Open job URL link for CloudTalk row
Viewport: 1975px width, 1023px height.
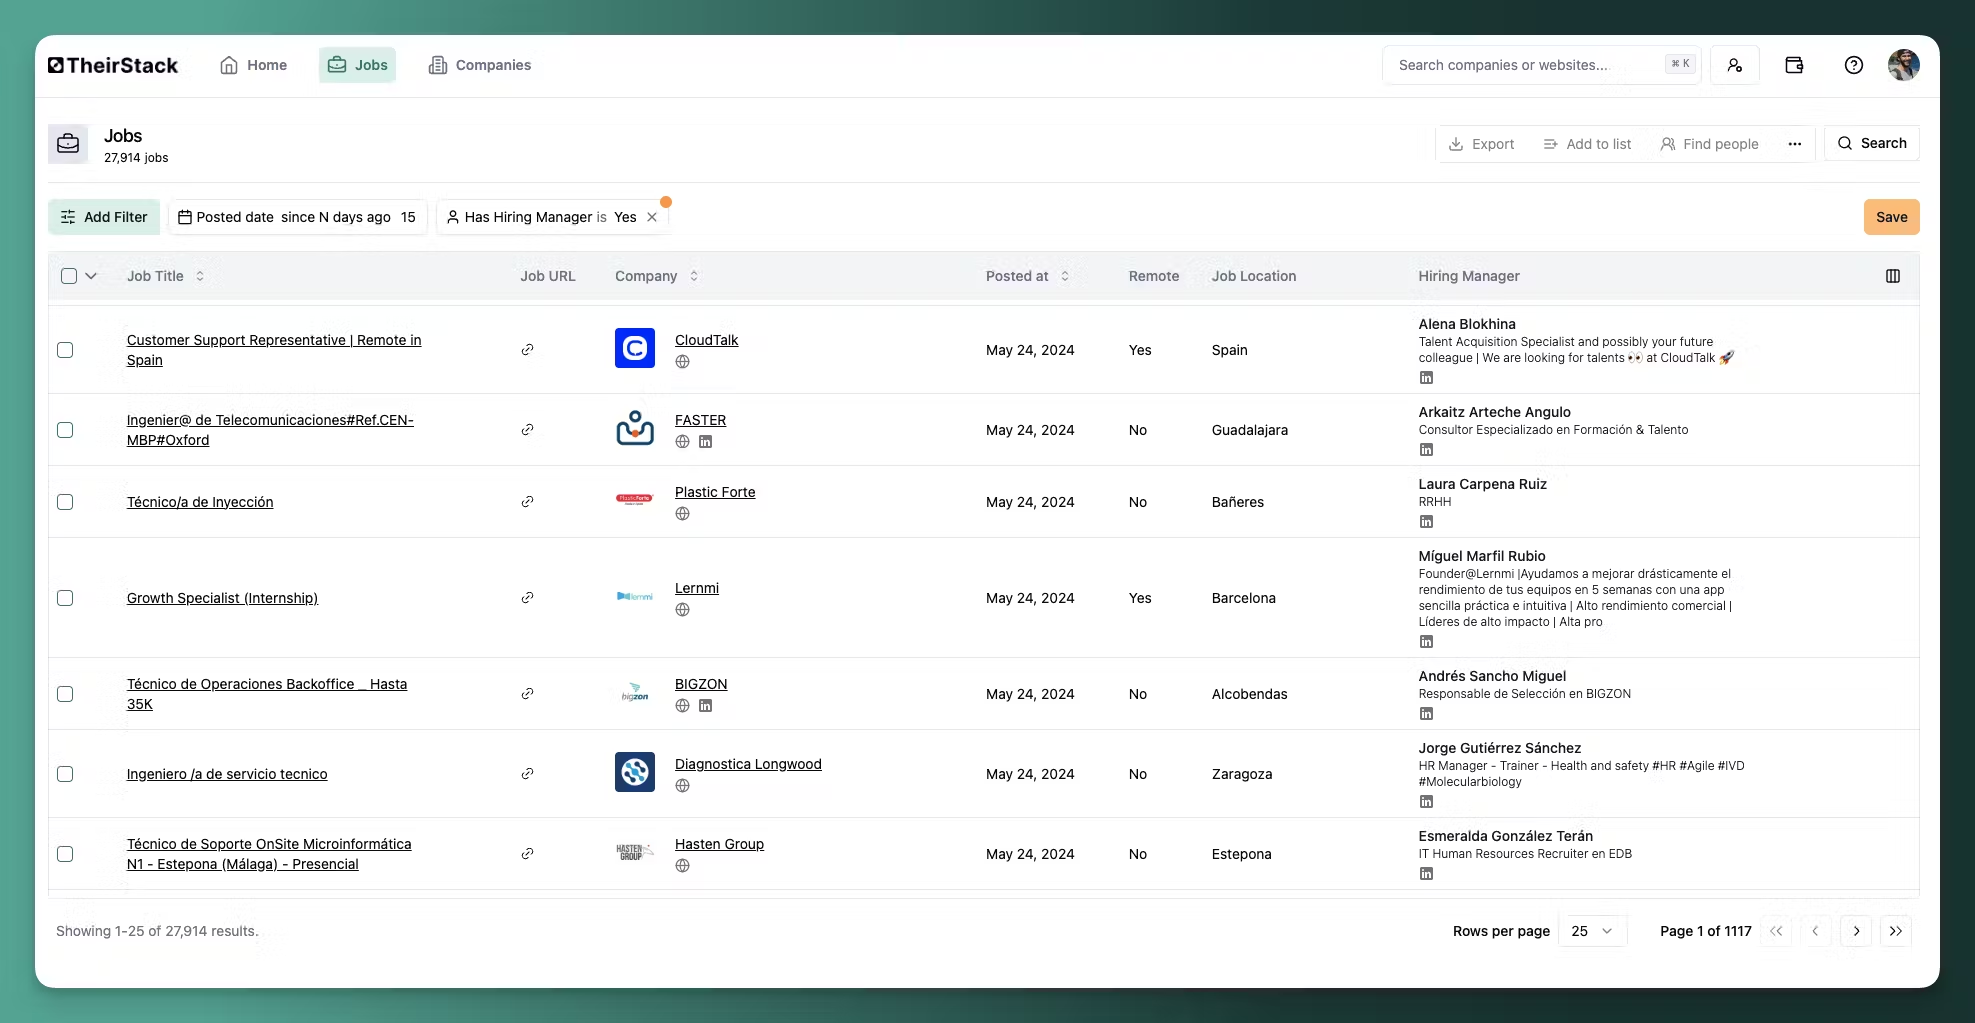(x=527, y=350)
